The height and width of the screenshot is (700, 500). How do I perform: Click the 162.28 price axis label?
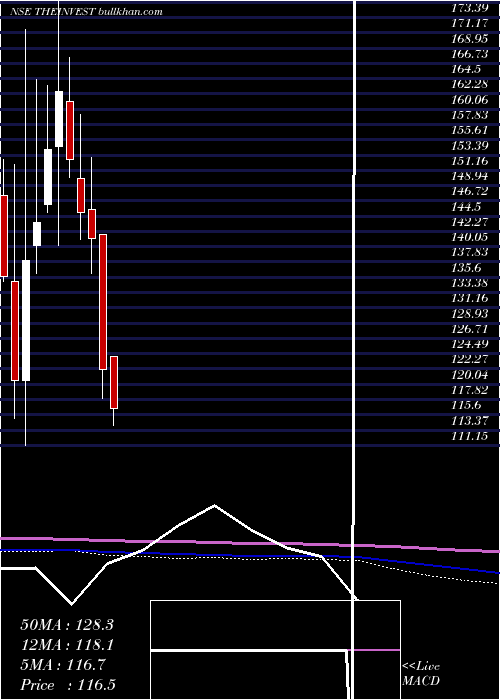click(x=470, y=84)
